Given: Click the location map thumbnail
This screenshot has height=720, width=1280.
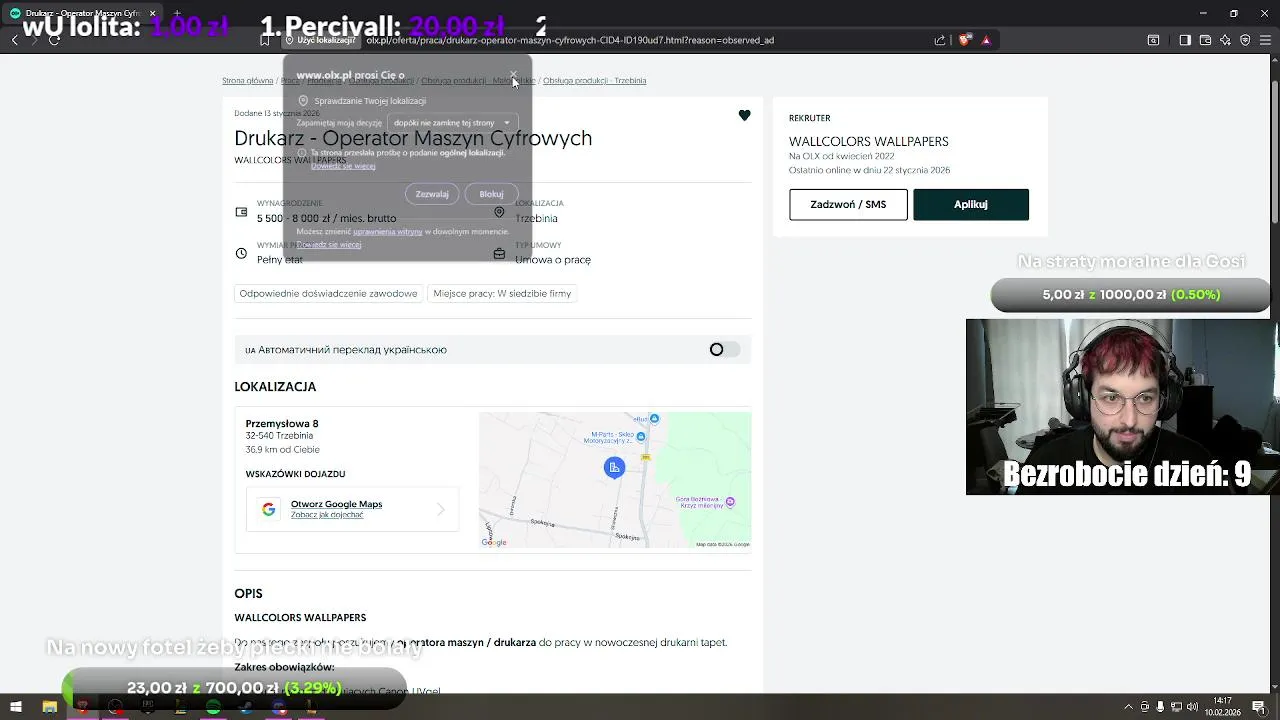Looking at the screenshot, I should (x=615, y=480).
